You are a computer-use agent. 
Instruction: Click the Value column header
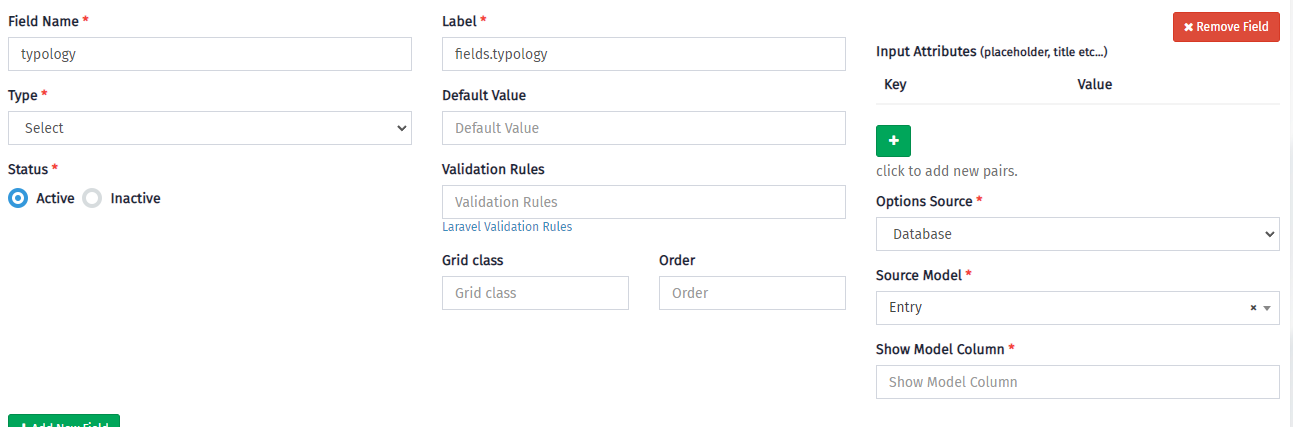tap(1094, 85)
